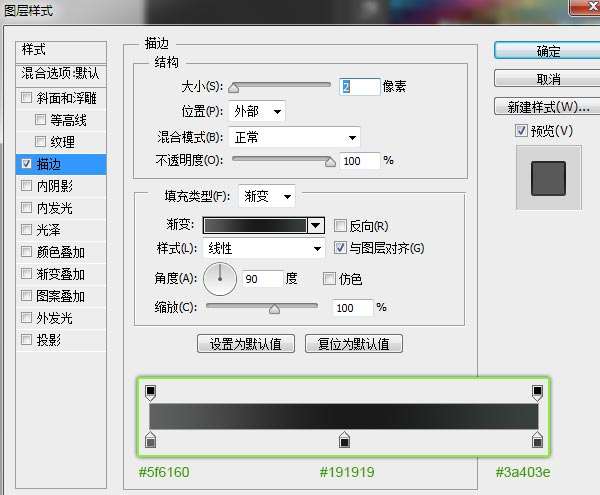
Task: Enable the 斜面和浮雕 checkbox
Action: coord(26,98)
